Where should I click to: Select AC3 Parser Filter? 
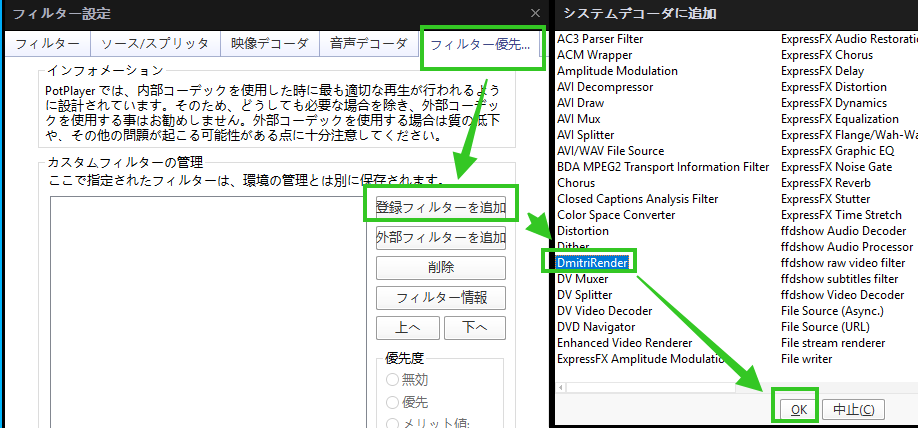[600, 39]
